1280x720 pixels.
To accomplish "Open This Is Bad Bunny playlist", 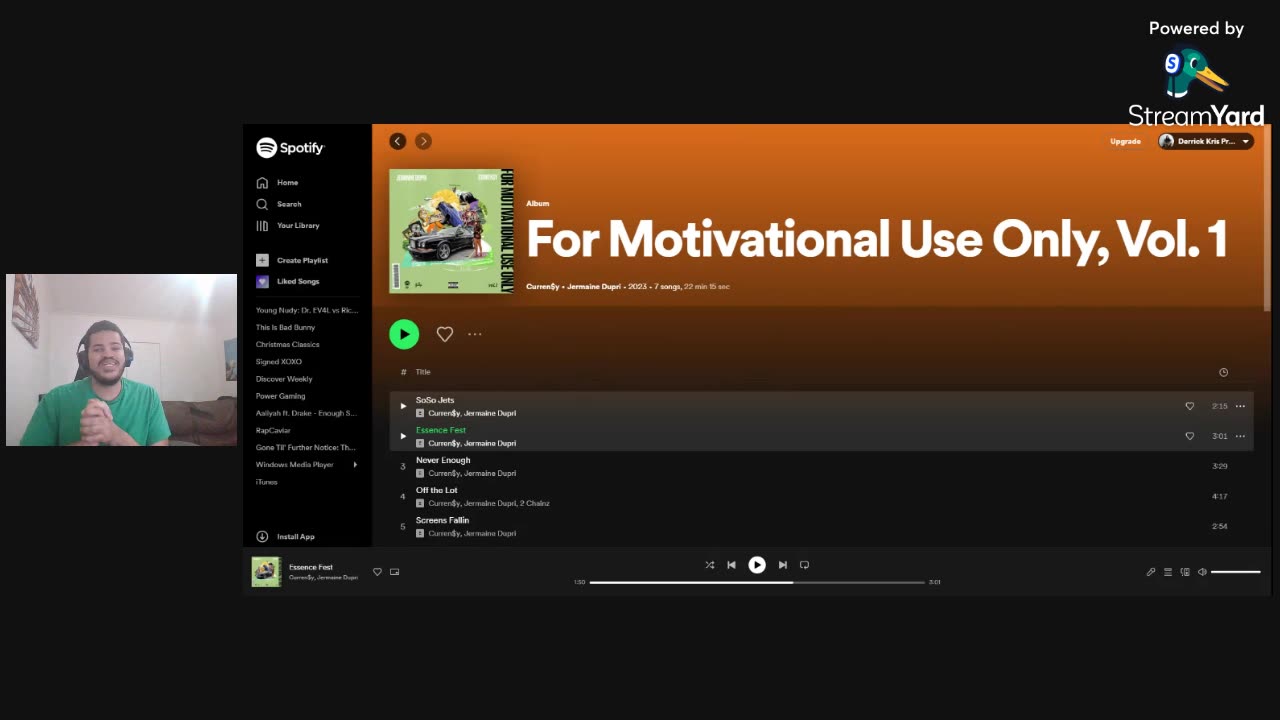I will (285, 327).
